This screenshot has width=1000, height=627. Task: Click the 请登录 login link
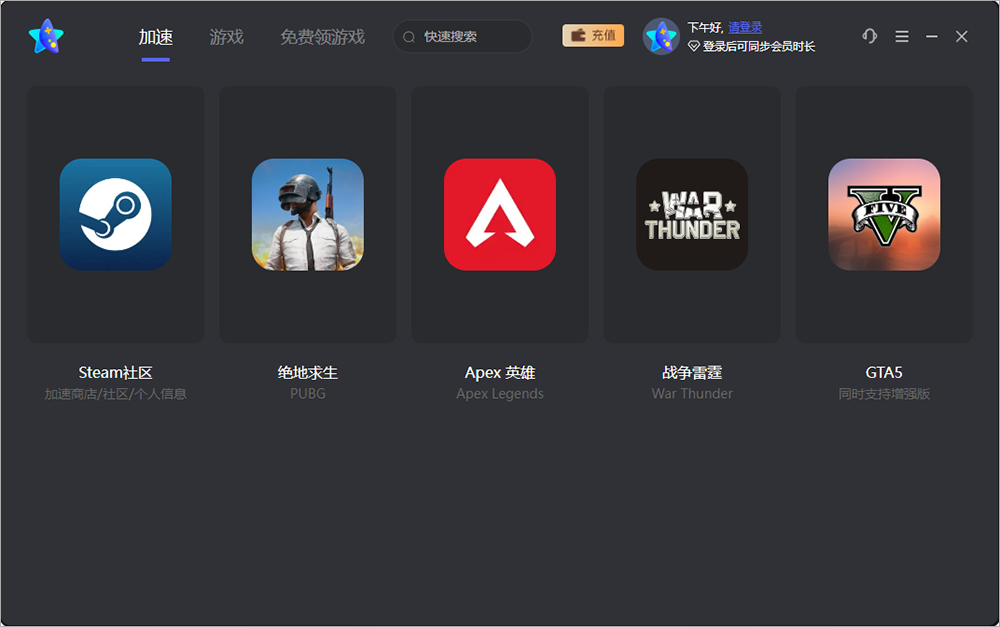click(745, 27)
